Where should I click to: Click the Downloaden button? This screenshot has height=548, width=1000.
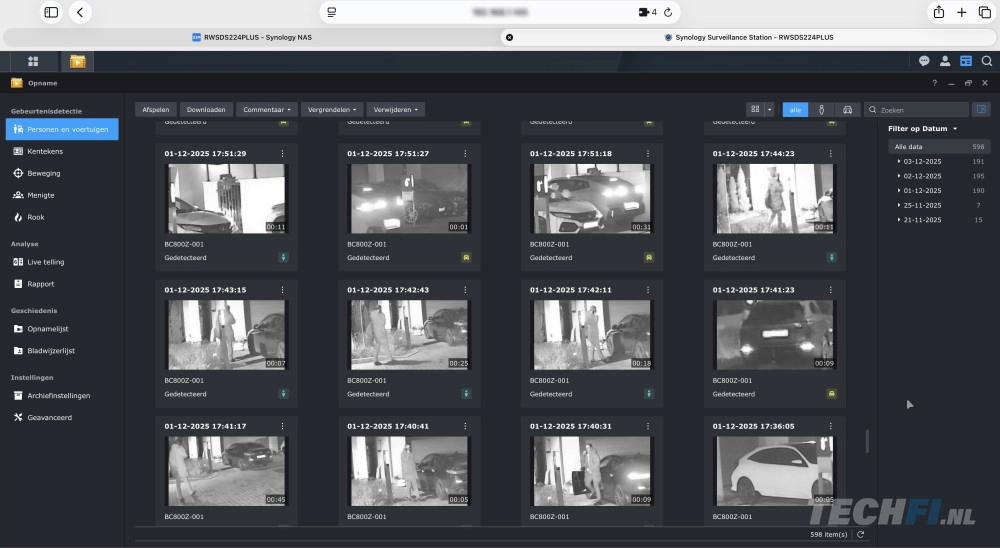(x=206, y=110)
